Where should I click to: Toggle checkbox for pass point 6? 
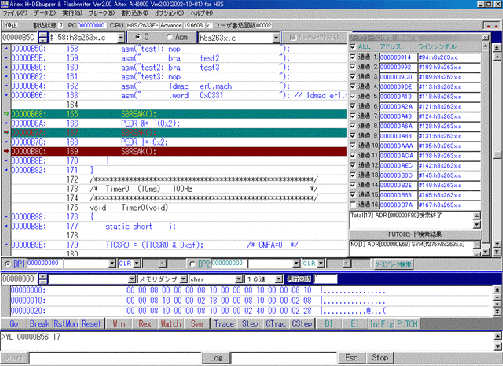coord(353,106)
